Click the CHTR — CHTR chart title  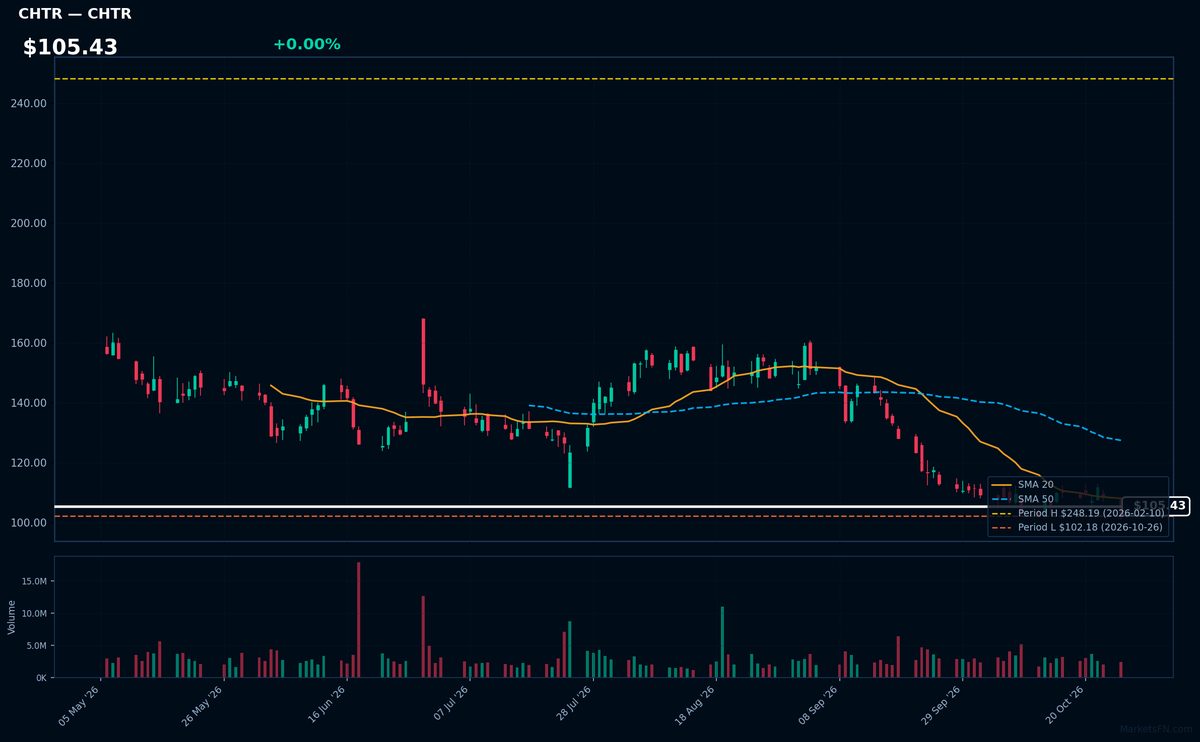75,14
